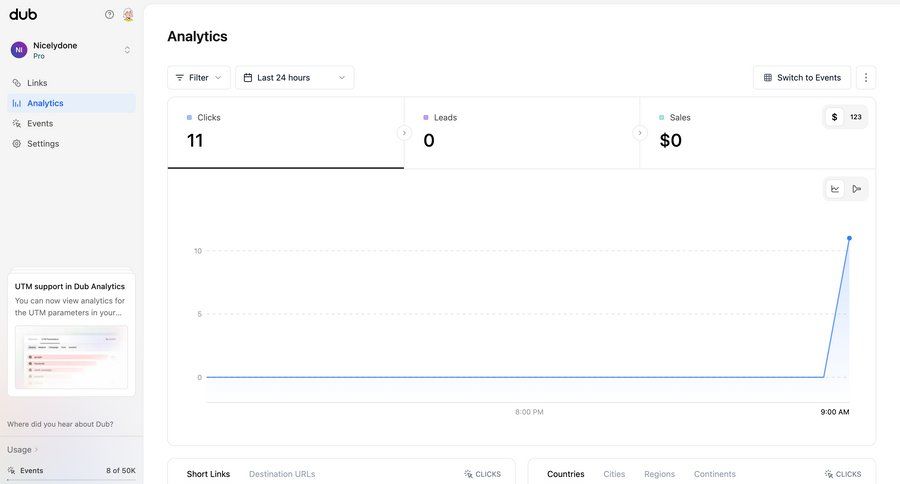Select the Leads metric tab
The height and width of the screenshot is (484, 900).
pyautogui.click(x=522, y=133)
